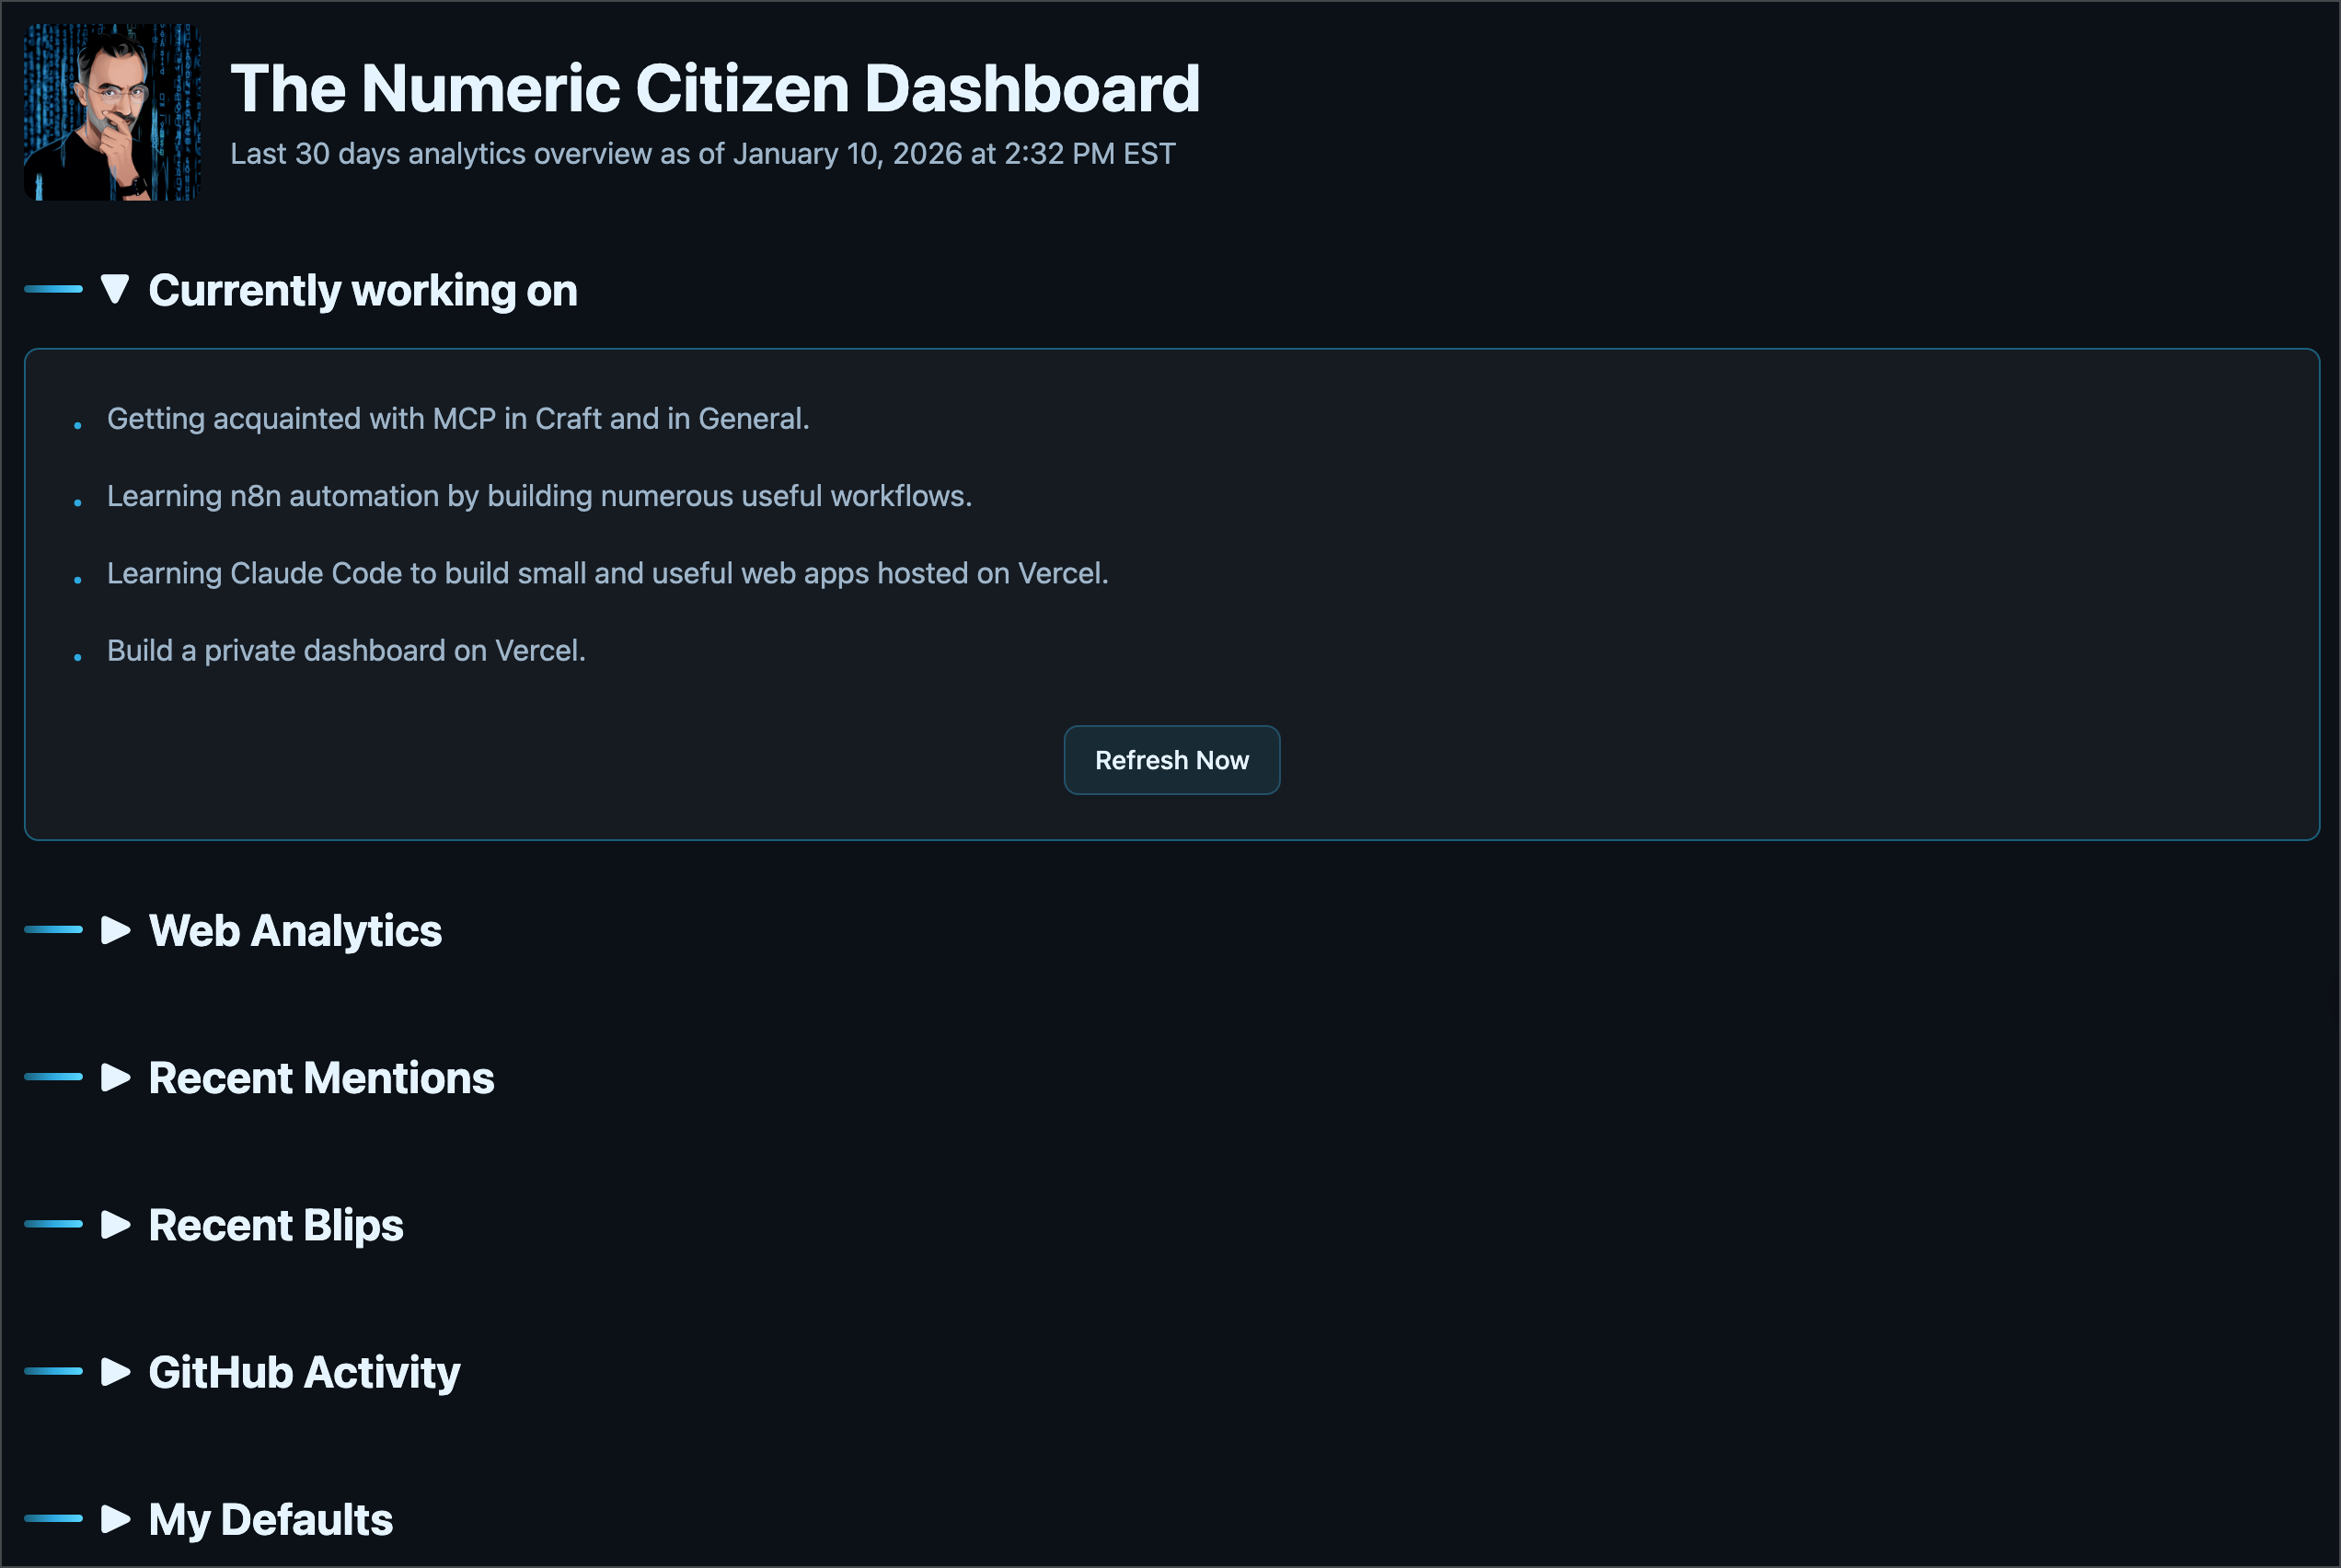The image size is (2341, 1568).
Task: Expand the Web Analytics disclosure triangle
Action: (115, 930)
